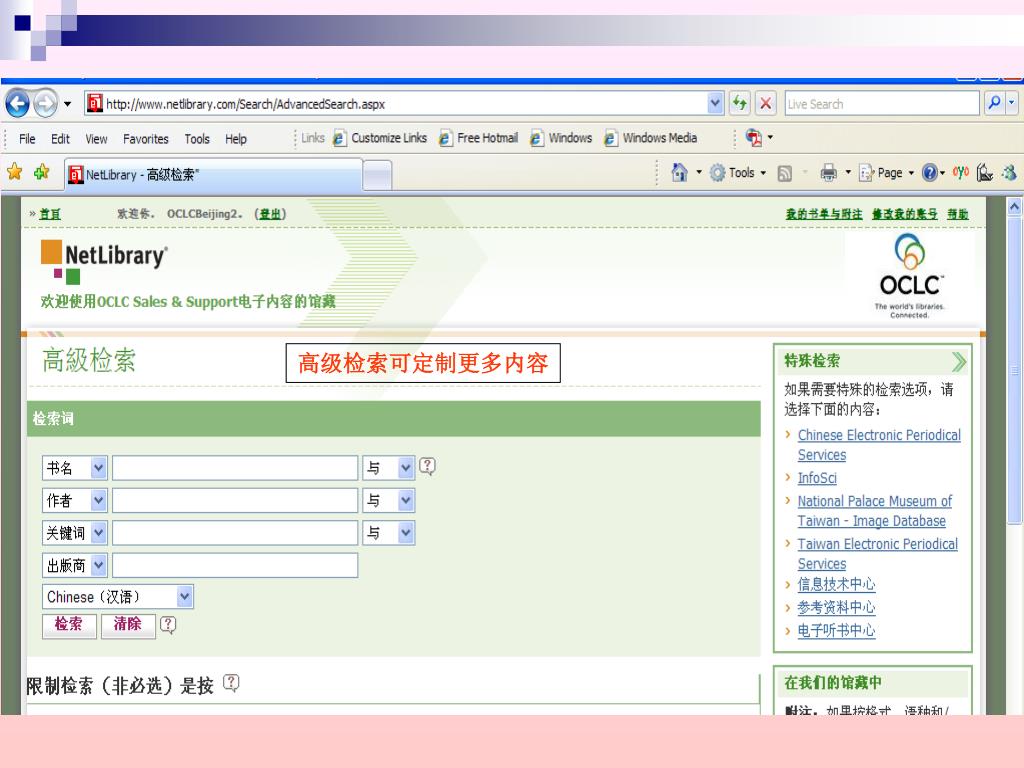Open the search provider options dropdown
Image resolution: width=1024 pixels, height=768 pixels.
pos(1012,103)
